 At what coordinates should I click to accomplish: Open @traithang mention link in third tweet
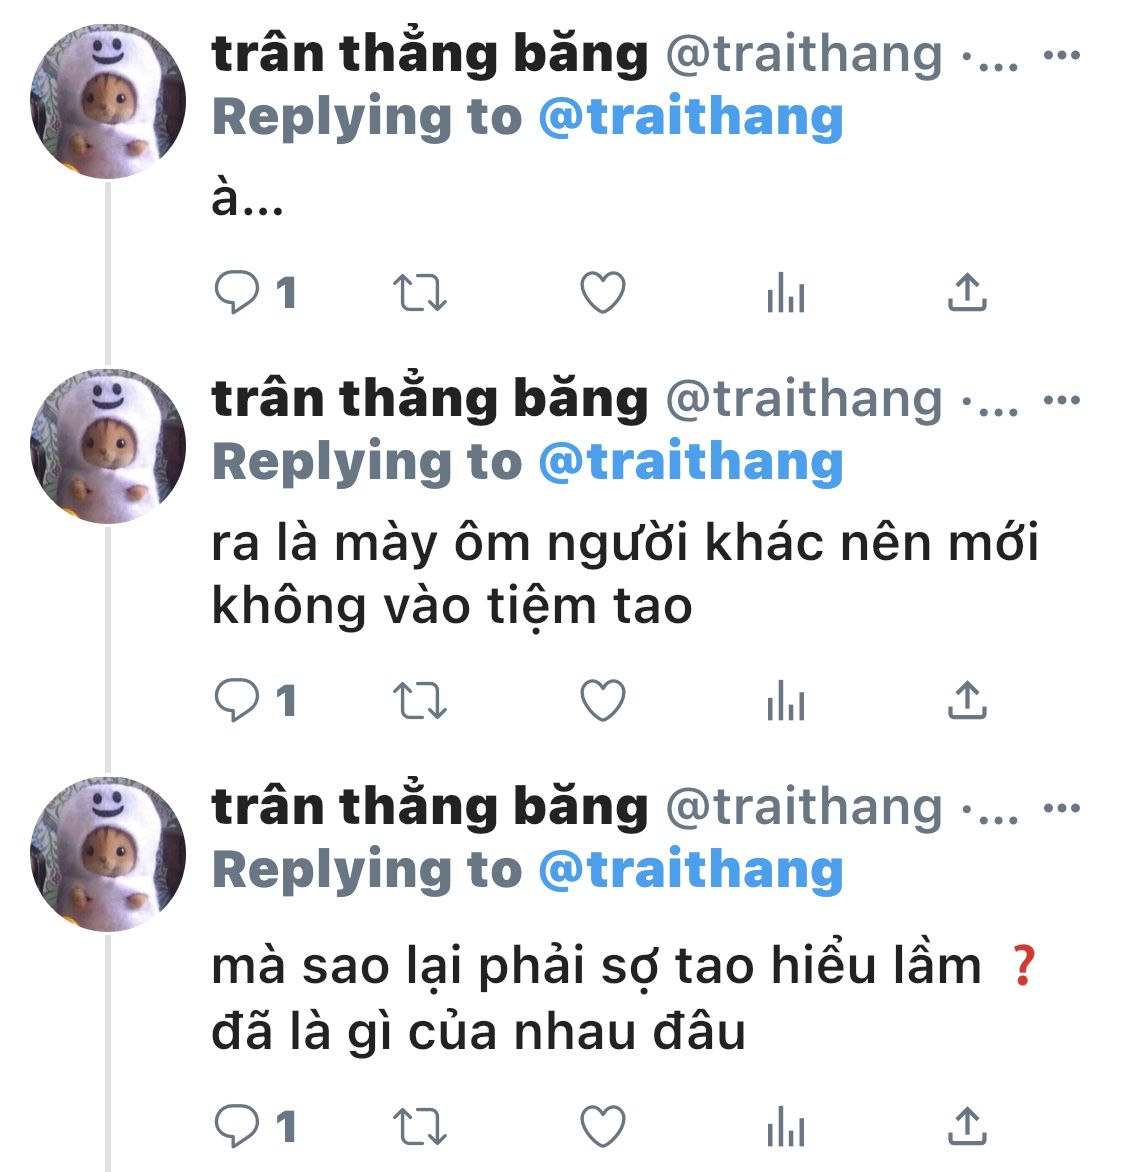pyautogui.click(x=691, y=871)
